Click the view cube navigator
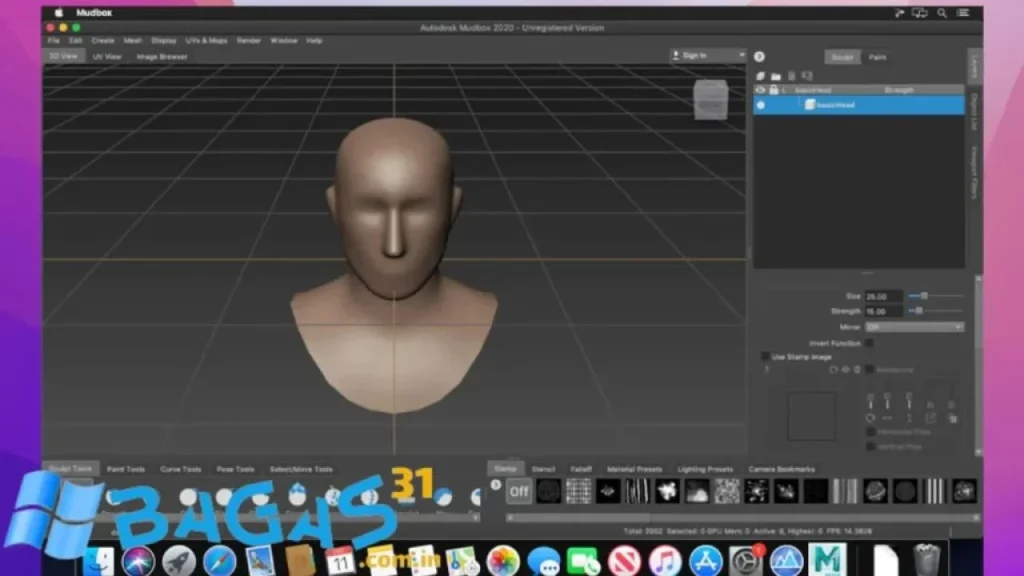This screenshot has height=576, width=1024. pyautogui.click(x=711, y=100)
